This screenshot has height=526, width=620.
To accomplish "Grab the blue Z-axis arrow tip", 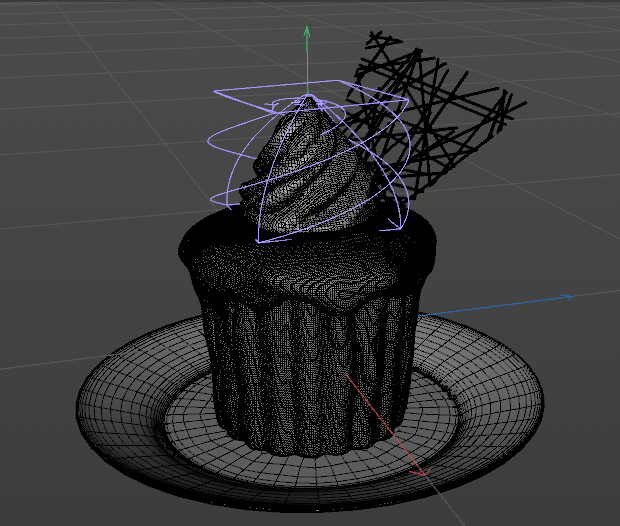I will click(566, 297).
